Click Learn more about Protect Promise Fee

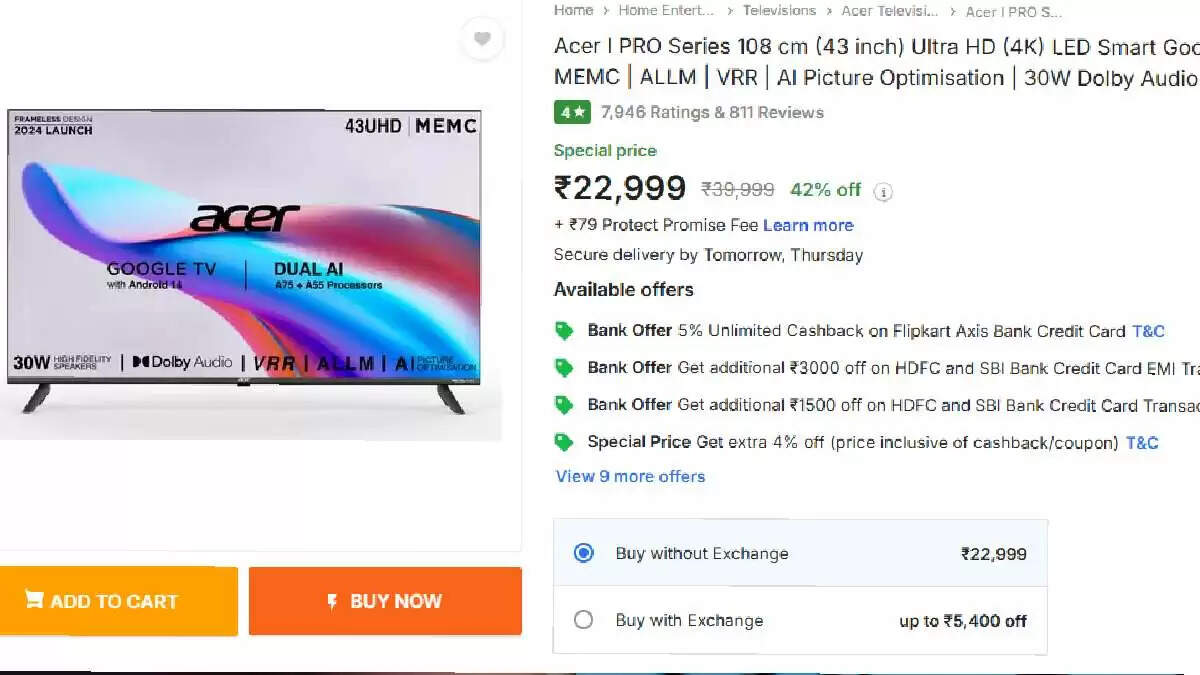coord(808,225)
